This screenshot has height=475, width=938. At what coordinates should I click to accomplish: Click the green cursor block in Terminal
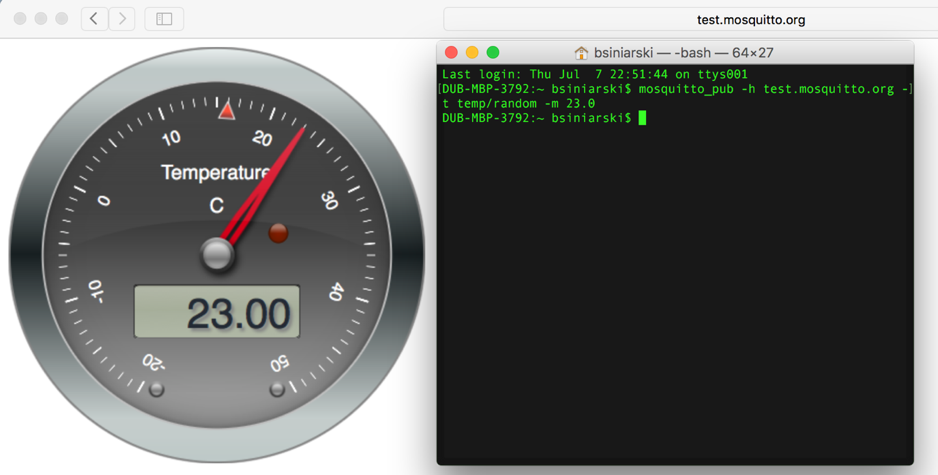(x=642, y=118)
